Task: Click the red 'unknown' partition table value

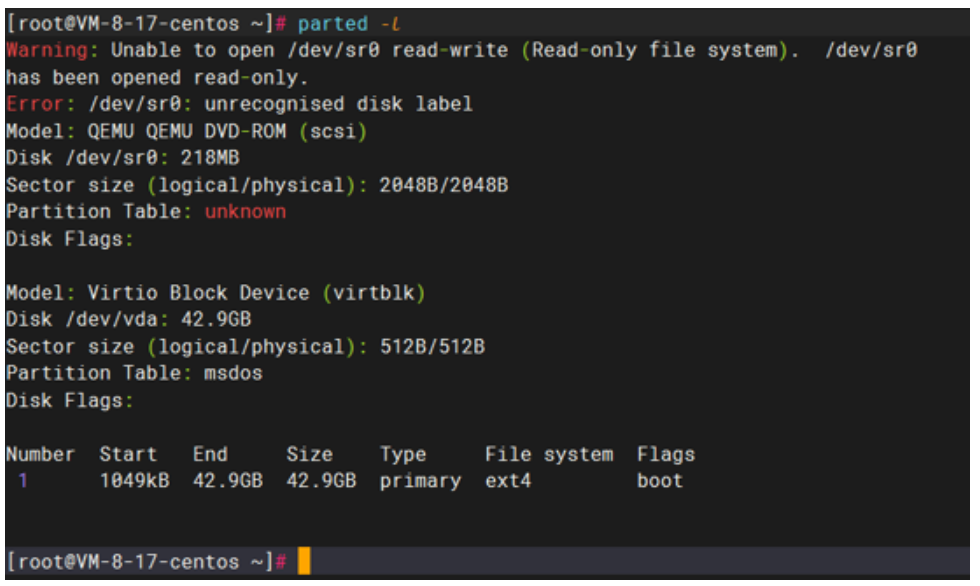Action: coord(245,212)
